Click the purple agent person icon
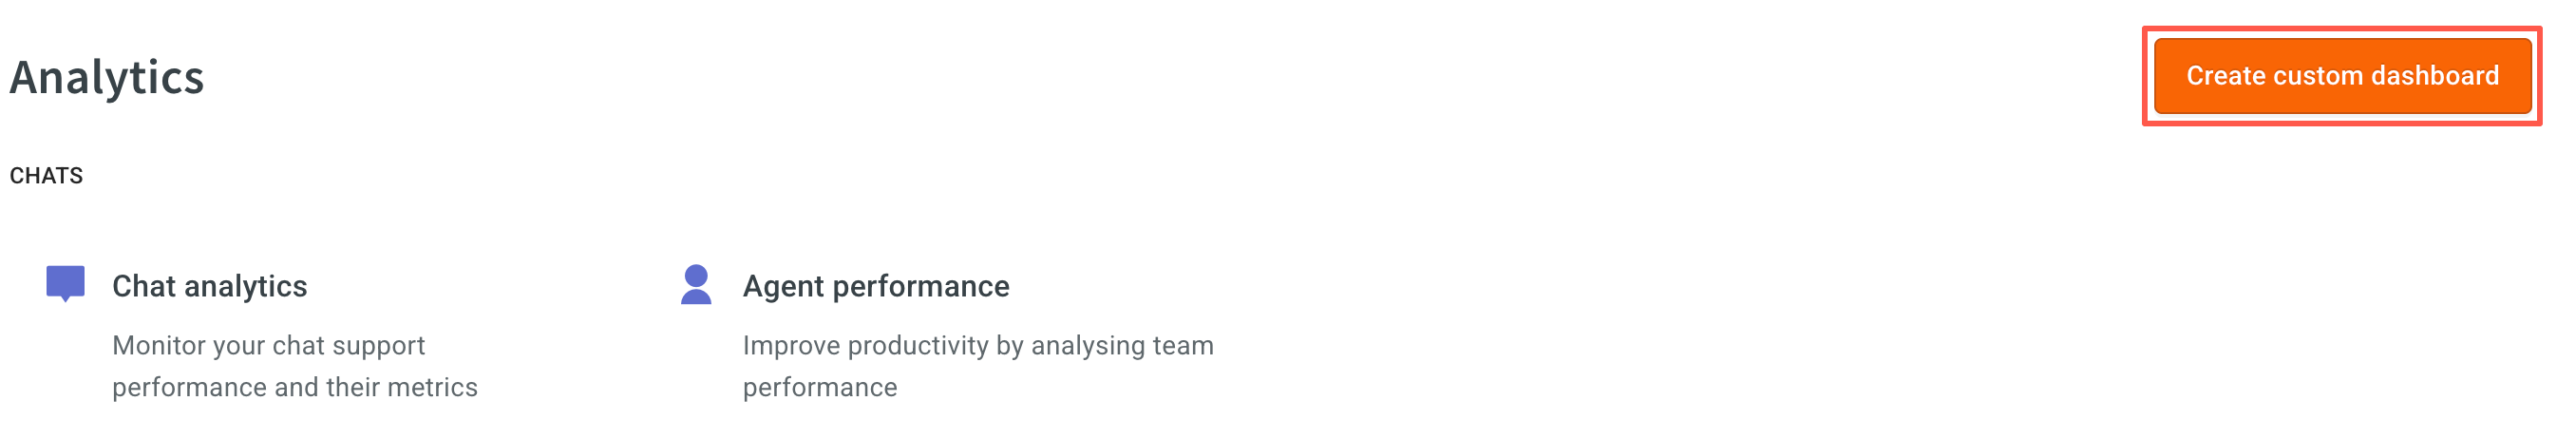 (696, 284)
